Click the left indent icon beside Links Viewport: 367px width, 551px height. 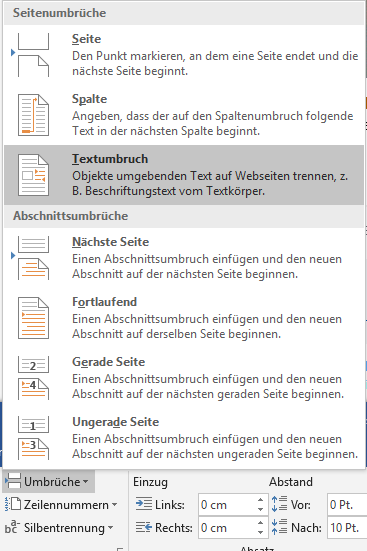(x=144, y=505)
